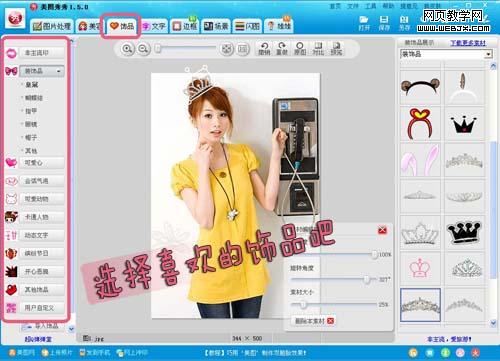Click the 原图 original image icon
Image resolution: width=500 pixels, height=361 pixels.
pyautogui.click(x=300, y=49)
